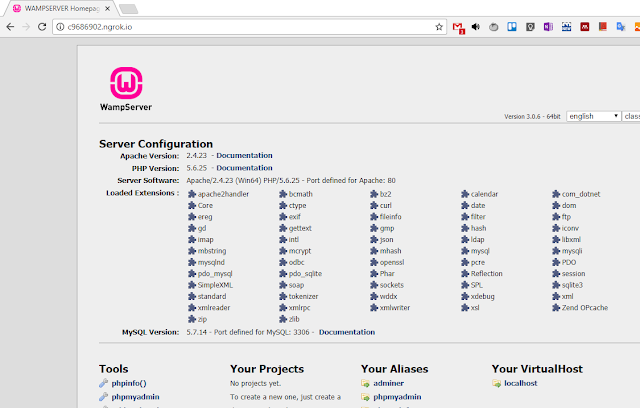Click the 'Server Configuration' heading
Image resolution: width=640 pixels, height=408 pixels.
(x=156, y=144)
